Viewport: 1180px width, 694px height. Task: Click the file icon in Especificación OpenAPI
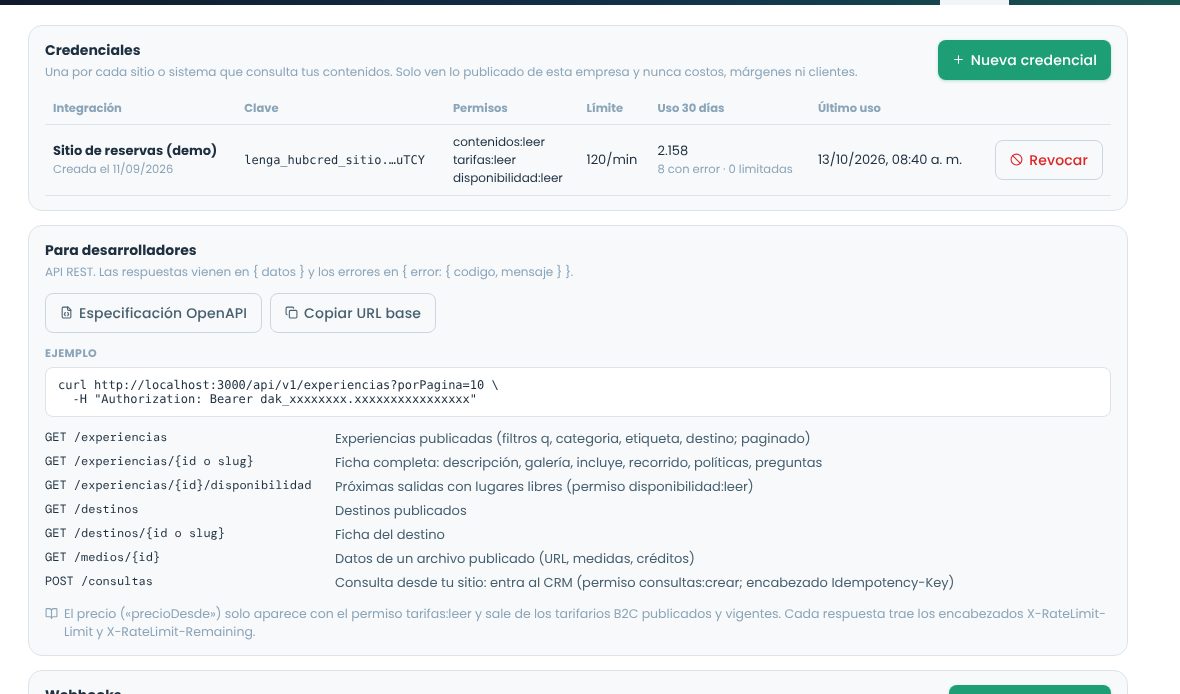(66, 313)
